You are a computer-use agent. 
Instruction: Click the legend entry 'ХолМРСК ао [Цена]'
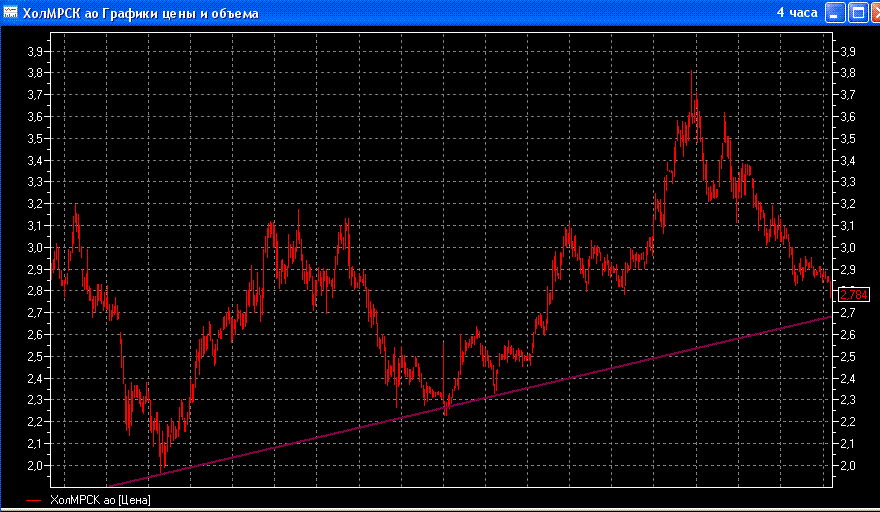pyautogui.click(x=100, y=500)
